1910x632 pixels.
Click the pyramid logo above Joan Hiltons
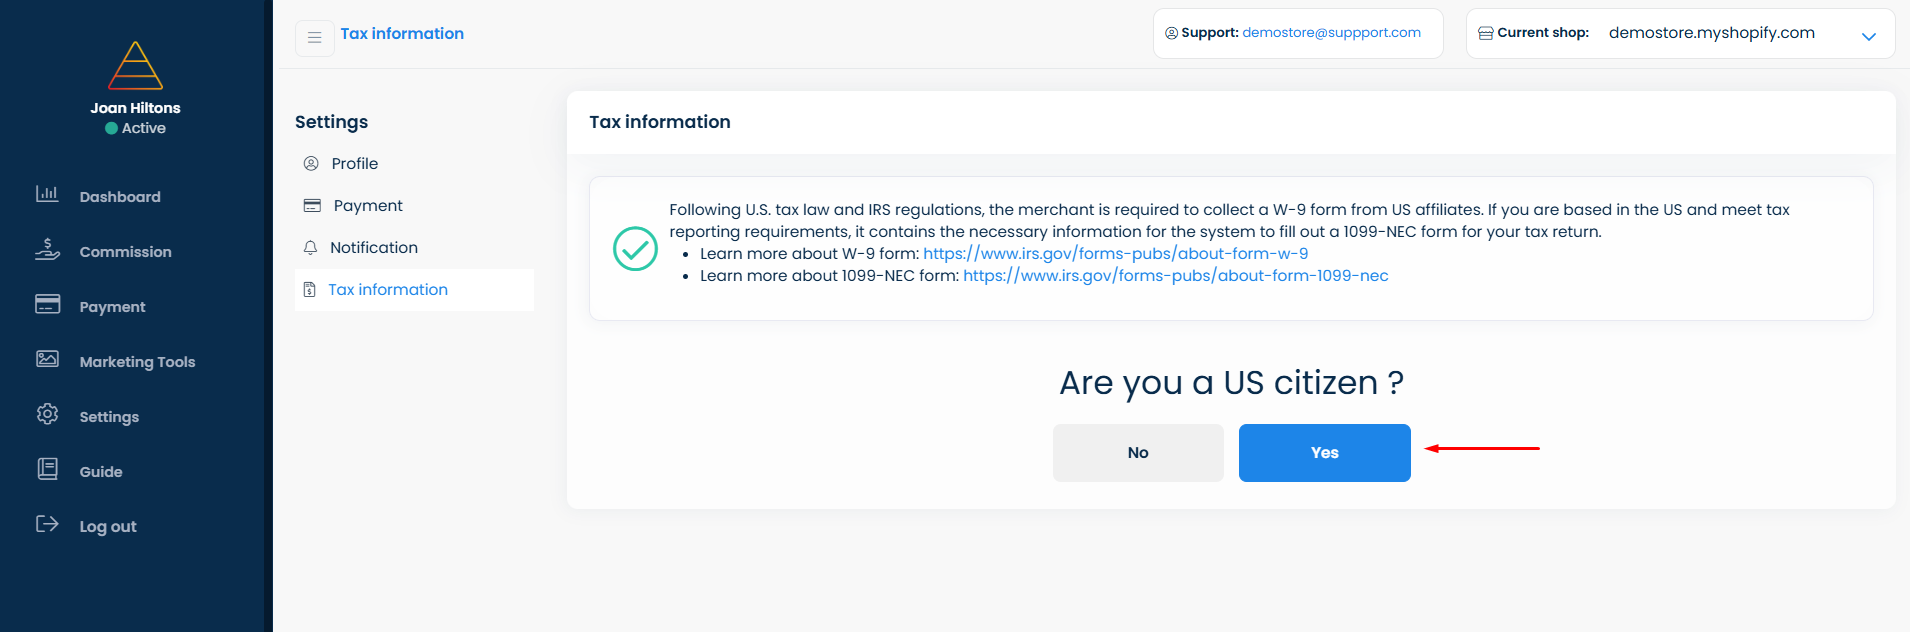pyautogui.click(x=135, y=66)
